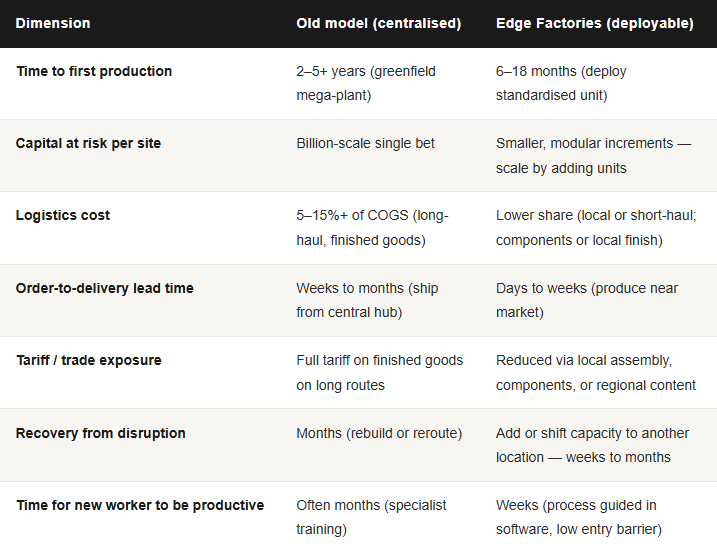The image size is (717, 546).
Task: Select the "Order-to-delivery lead time" label
Action: 104,288
